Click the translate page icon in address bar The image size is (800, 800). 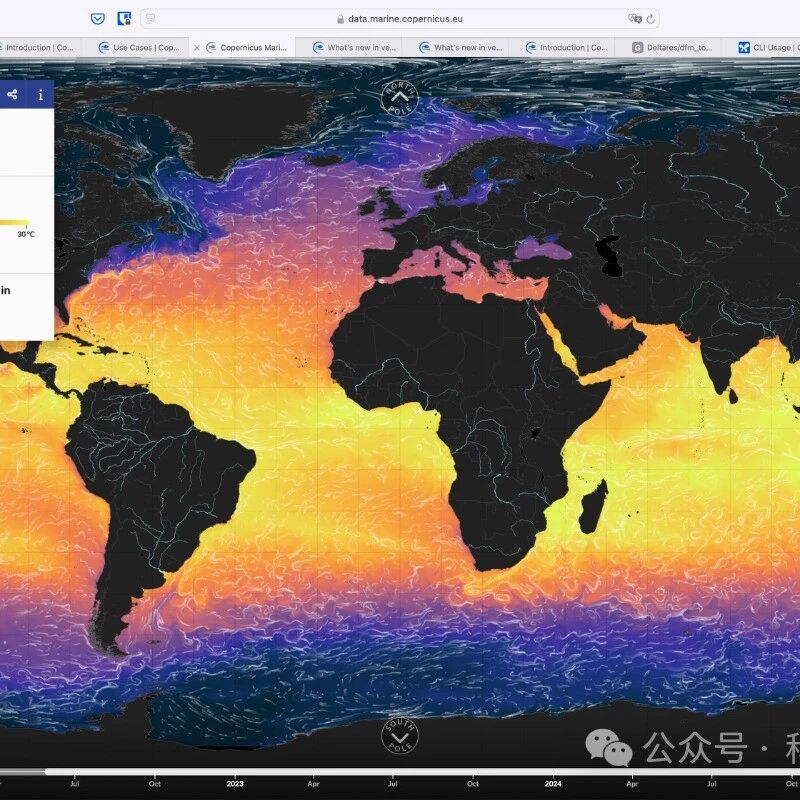click(x=633, y=18)
